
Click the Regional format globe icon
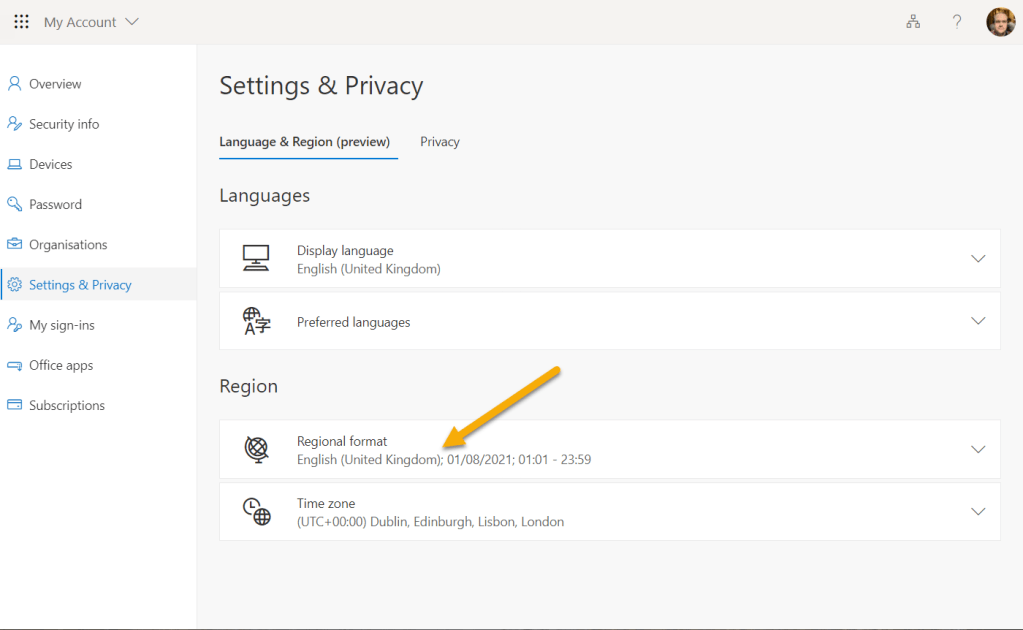tap(256, 449)
